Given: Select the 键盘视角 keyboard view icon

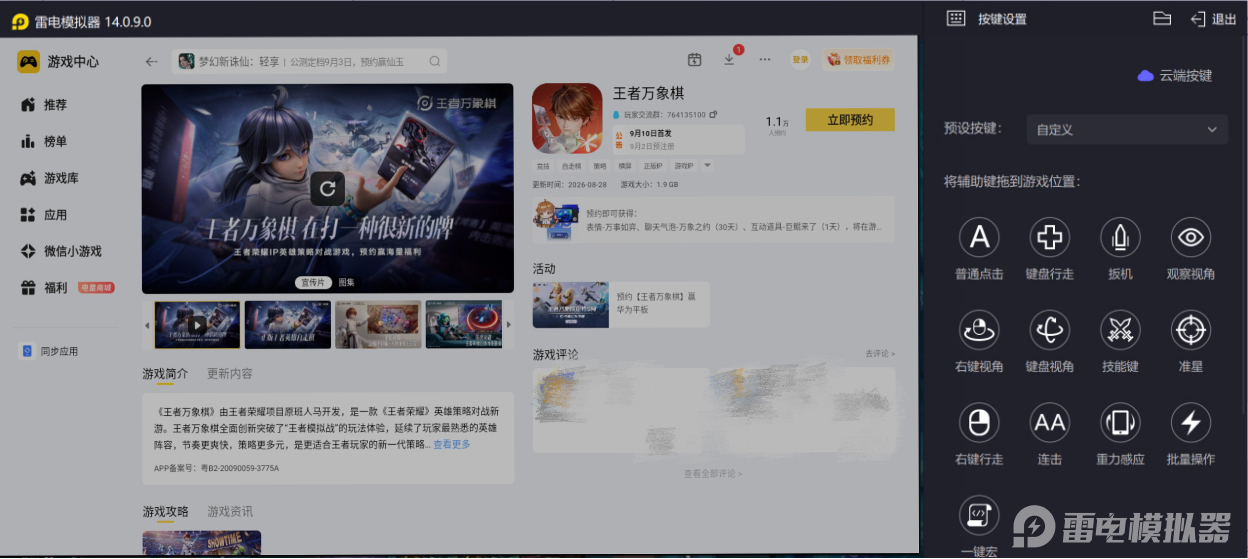Looking at the screenshot, I should pos(1049,330).
